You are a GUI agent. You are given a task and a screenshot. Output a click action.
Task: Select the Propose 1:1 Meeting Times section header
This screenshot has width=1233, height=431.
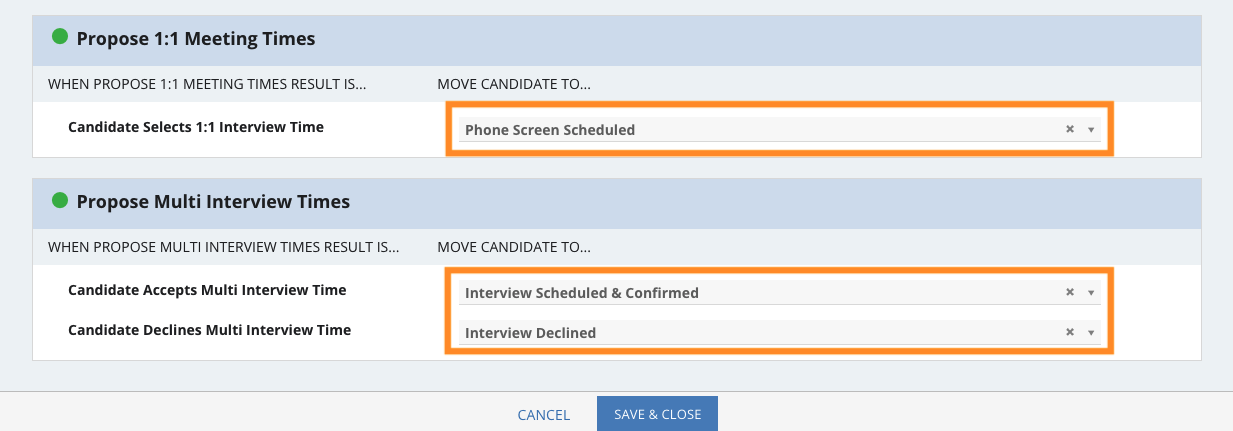coord(617,40)
